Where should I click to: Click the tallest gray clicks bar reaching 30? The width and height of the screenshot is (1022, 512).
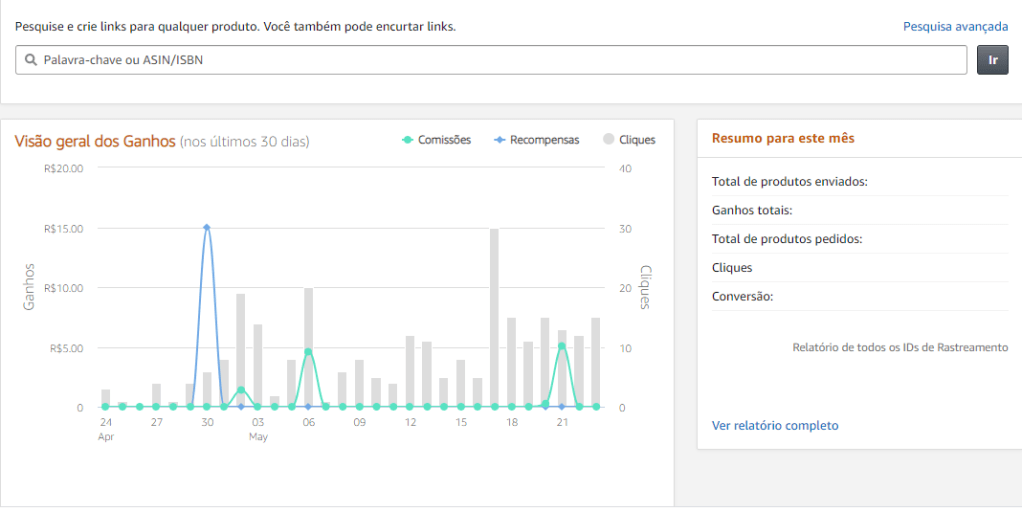tap(494, 318)
